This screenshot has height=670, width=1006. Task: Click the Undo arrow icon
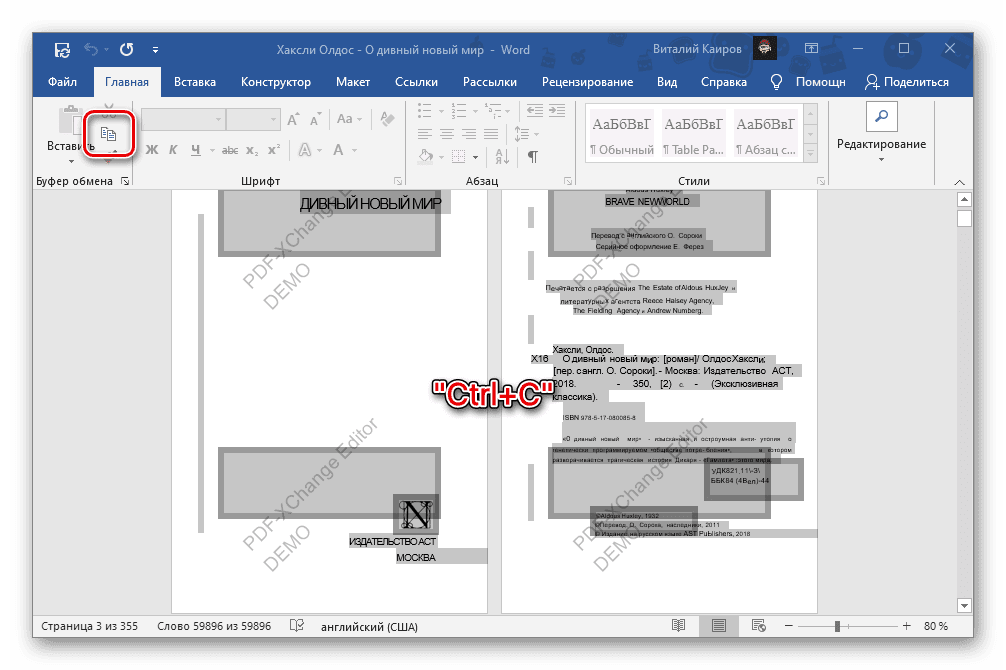pos(91,49)
